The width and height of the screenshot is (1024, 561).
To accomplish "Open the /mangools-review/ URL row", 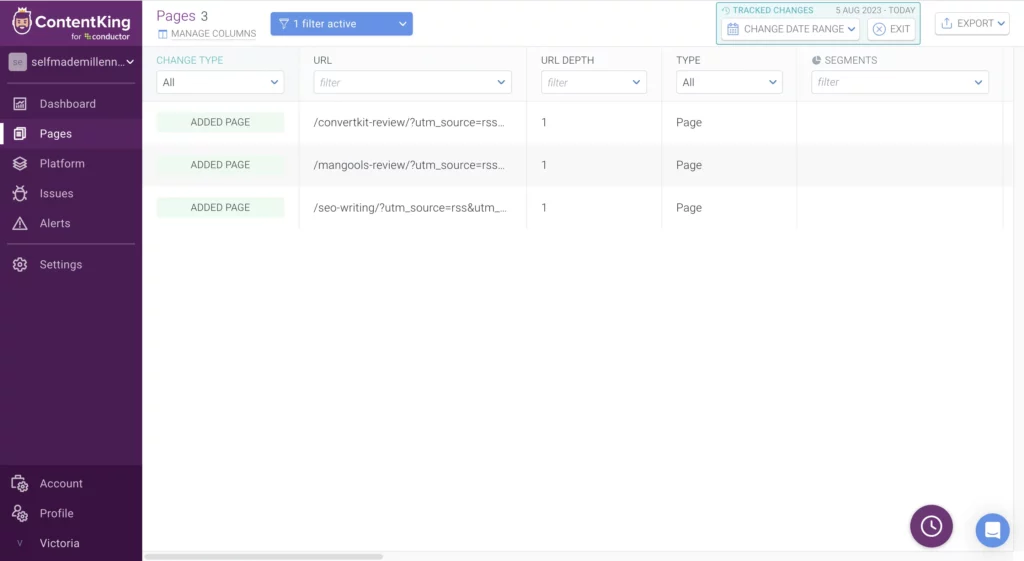I will [409, 165].
